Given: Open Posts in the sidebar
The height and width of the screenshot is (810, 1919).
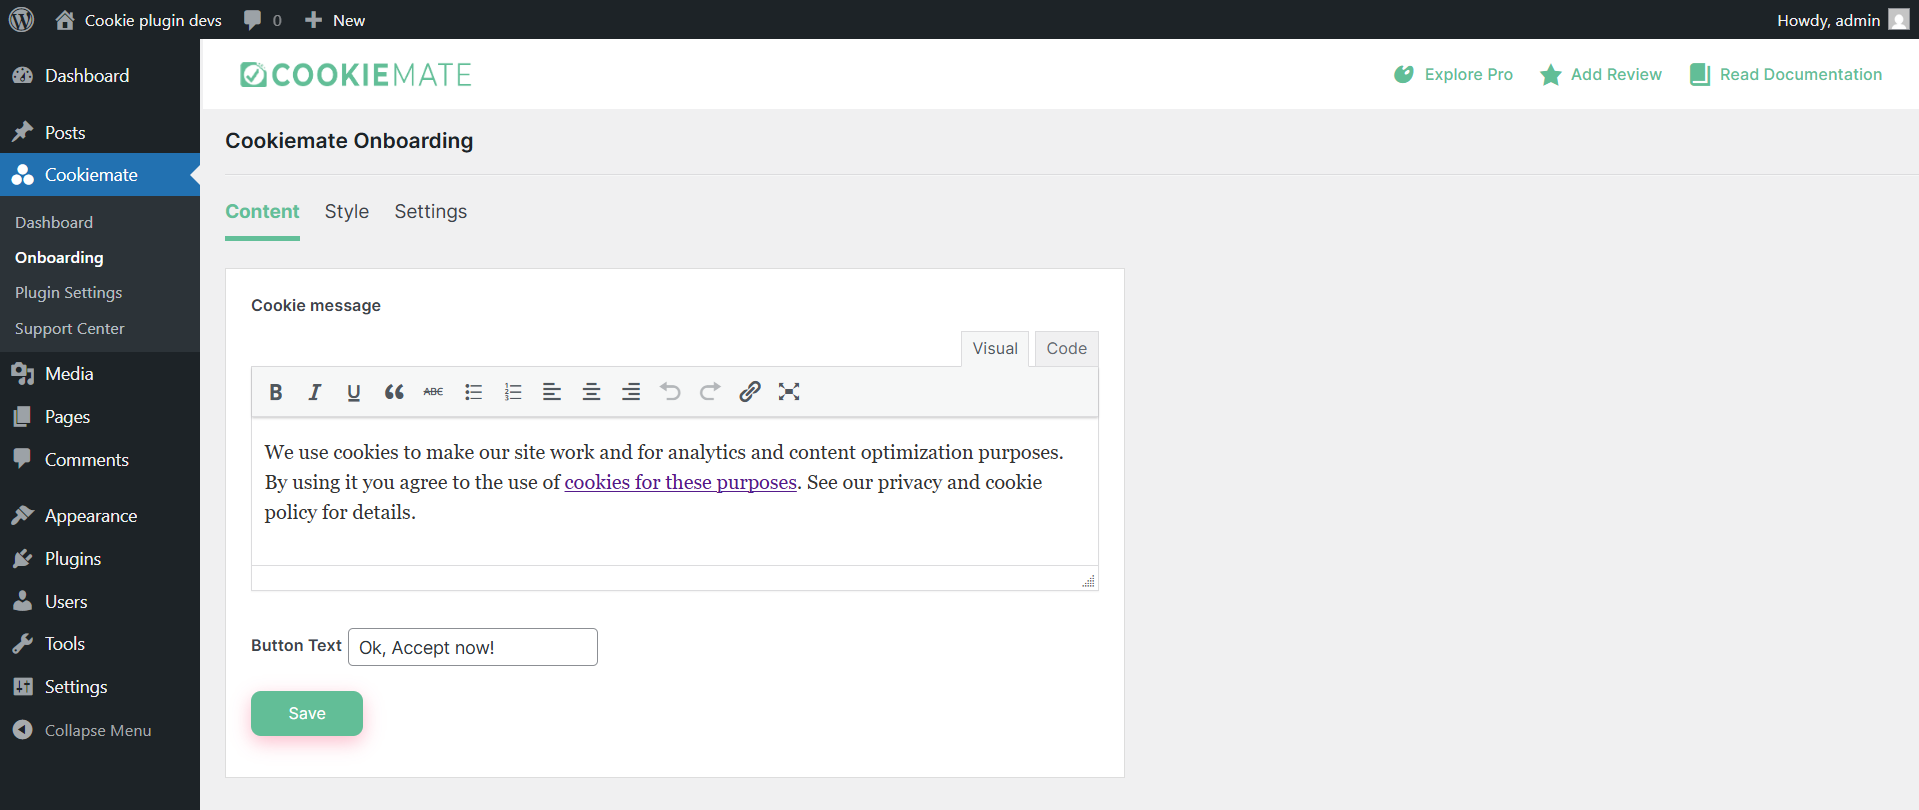Looking at the screenshot, I should (100, 133).
